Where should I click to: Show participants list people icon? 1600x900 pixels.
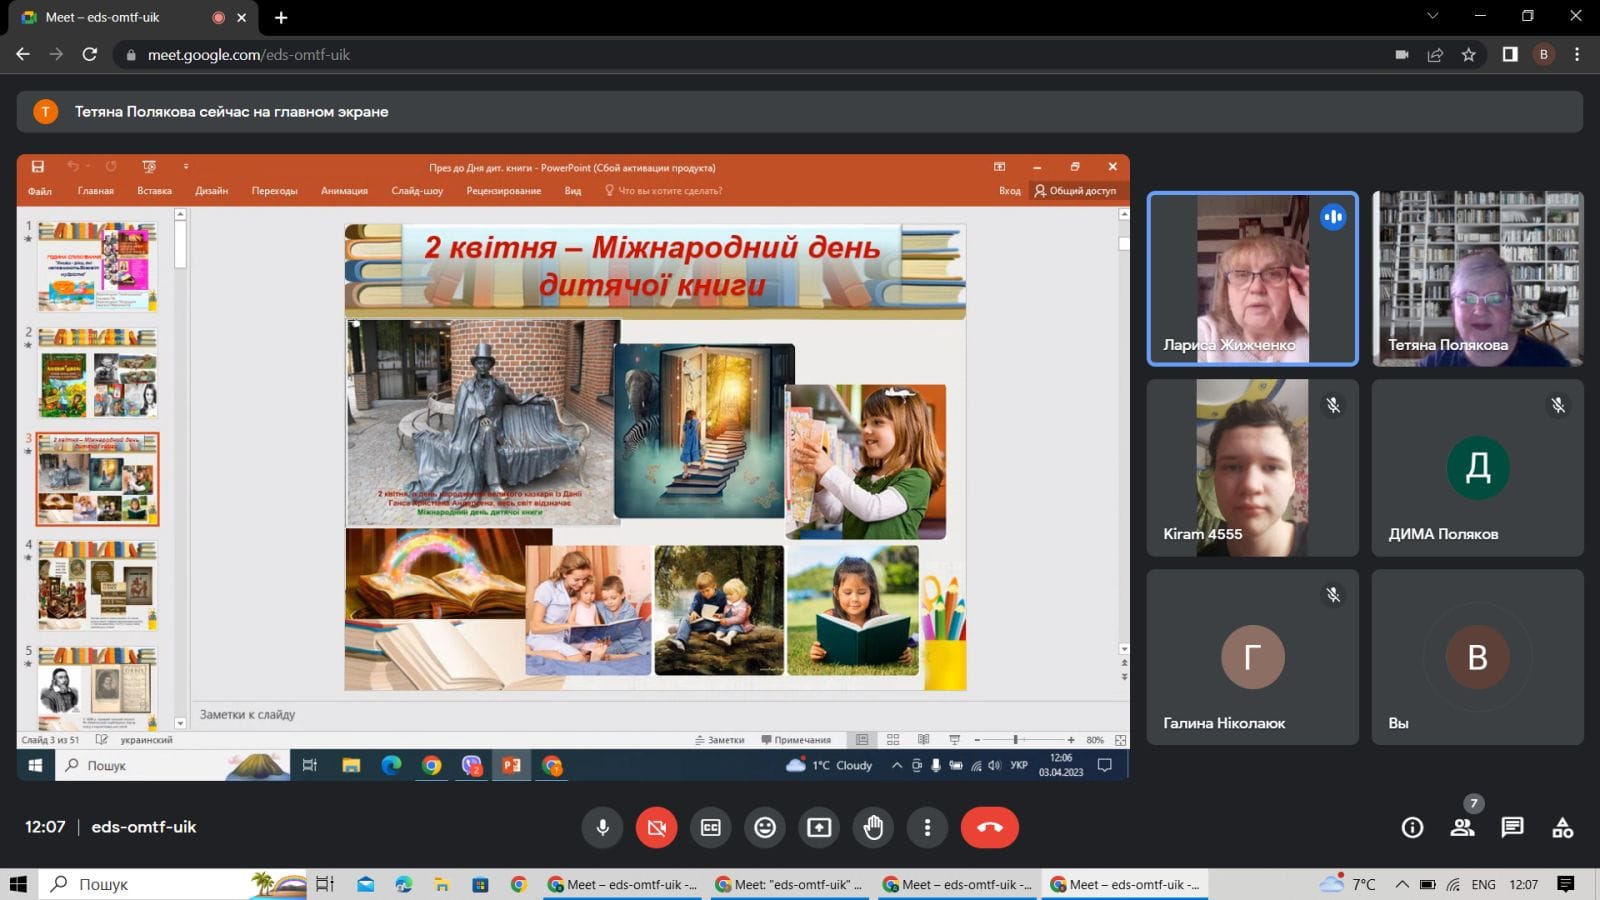[x=1462, y=827]
